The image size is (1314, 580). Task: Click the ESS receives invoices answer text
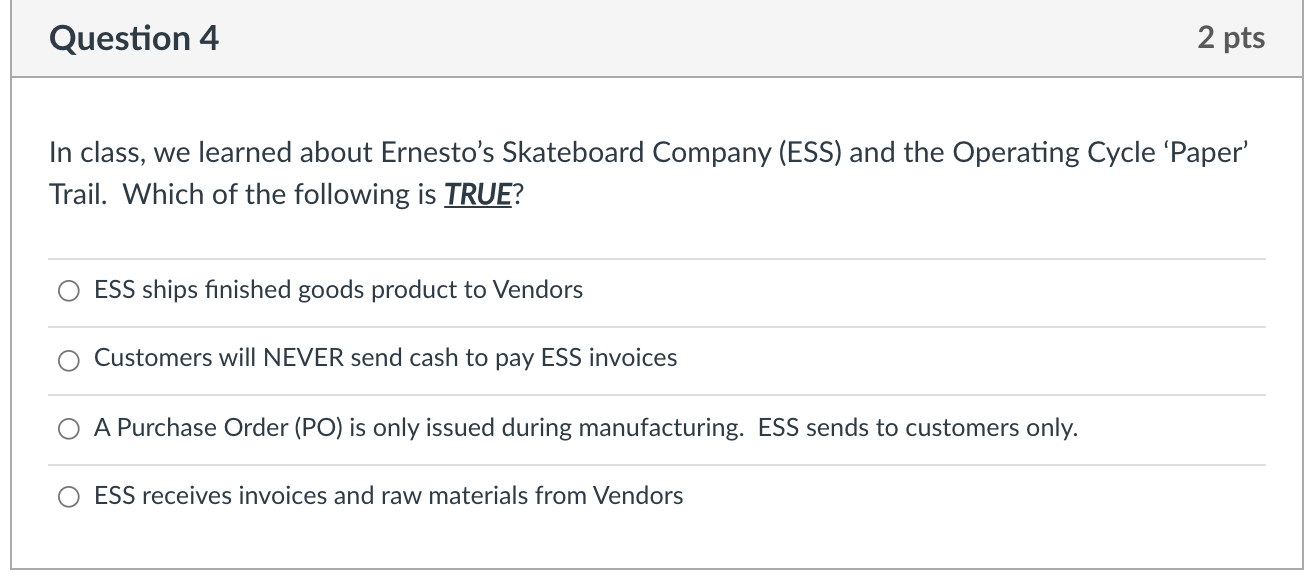coord(388,495)
